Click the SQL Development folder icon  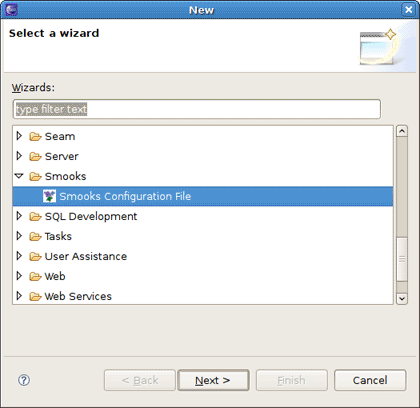point(35,216)
